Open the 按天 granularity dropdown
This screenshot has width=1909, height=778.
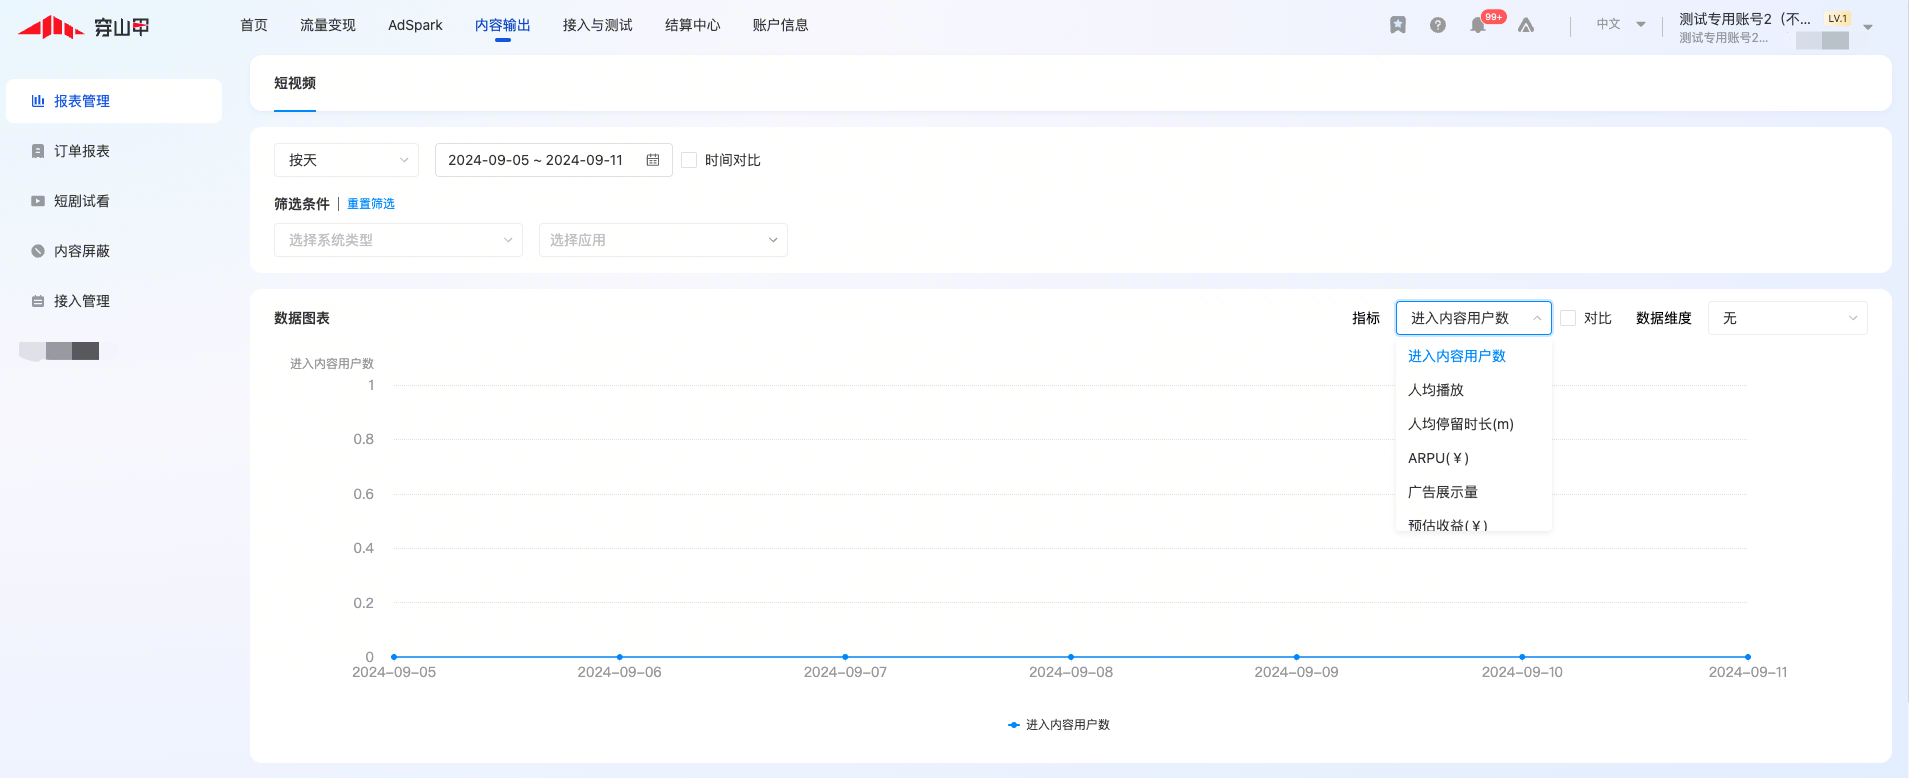click(346, 160)
